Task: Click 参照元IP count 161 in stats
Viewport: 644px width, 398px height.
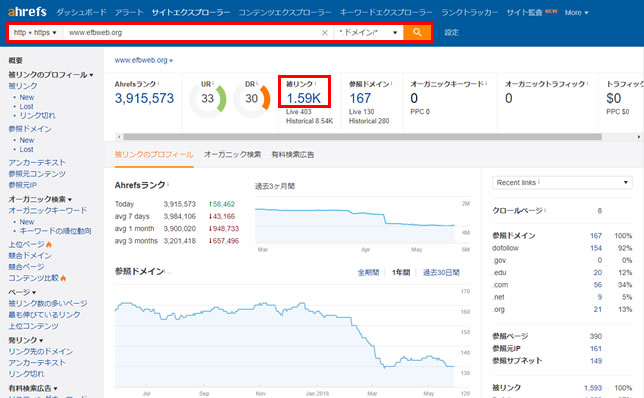Action: [x=596, y=349]
